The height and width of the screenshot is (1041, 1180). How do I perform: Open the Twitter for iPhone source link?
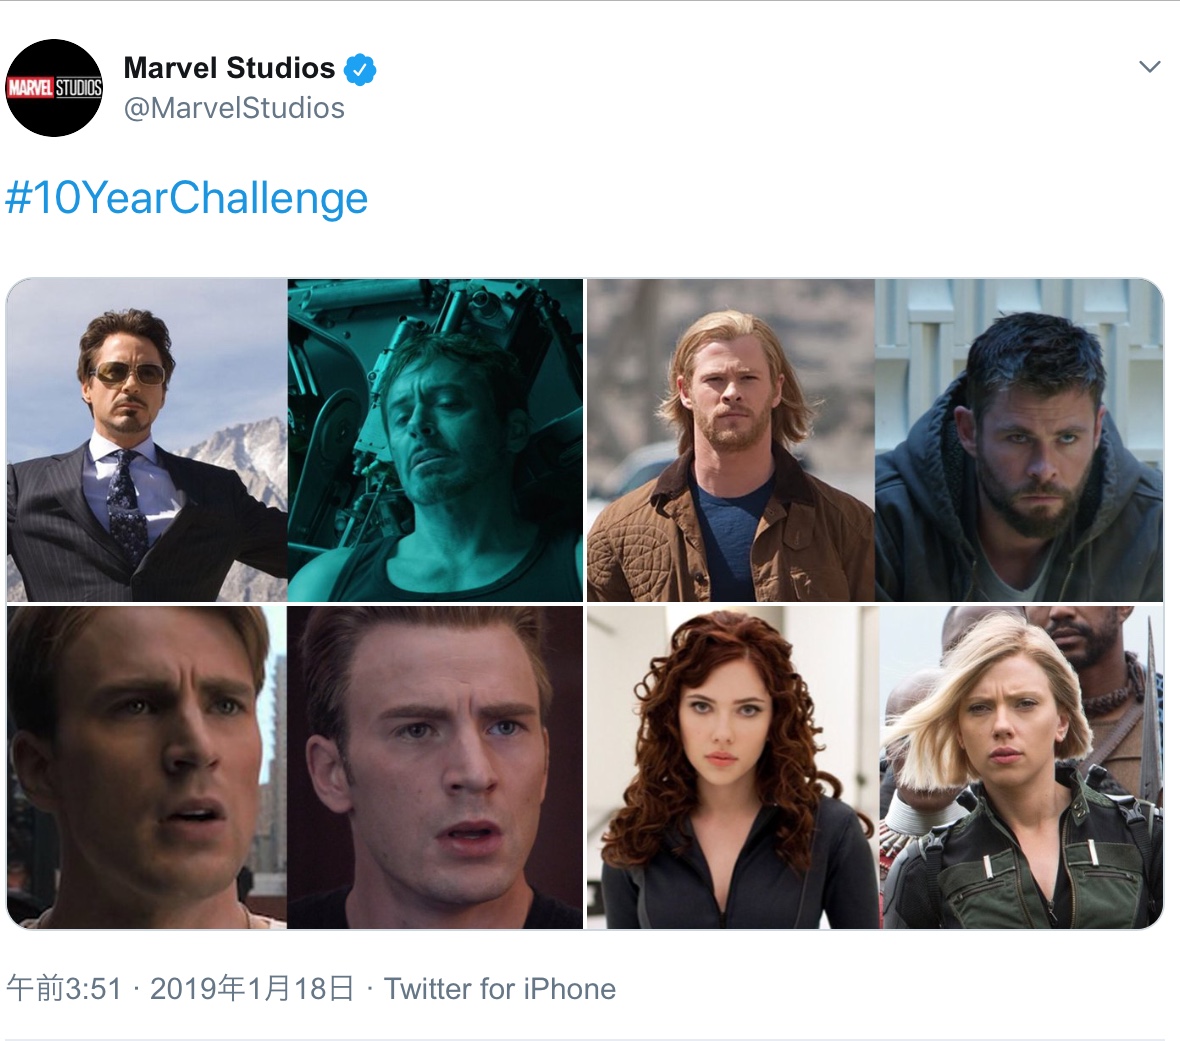[500, 989]
